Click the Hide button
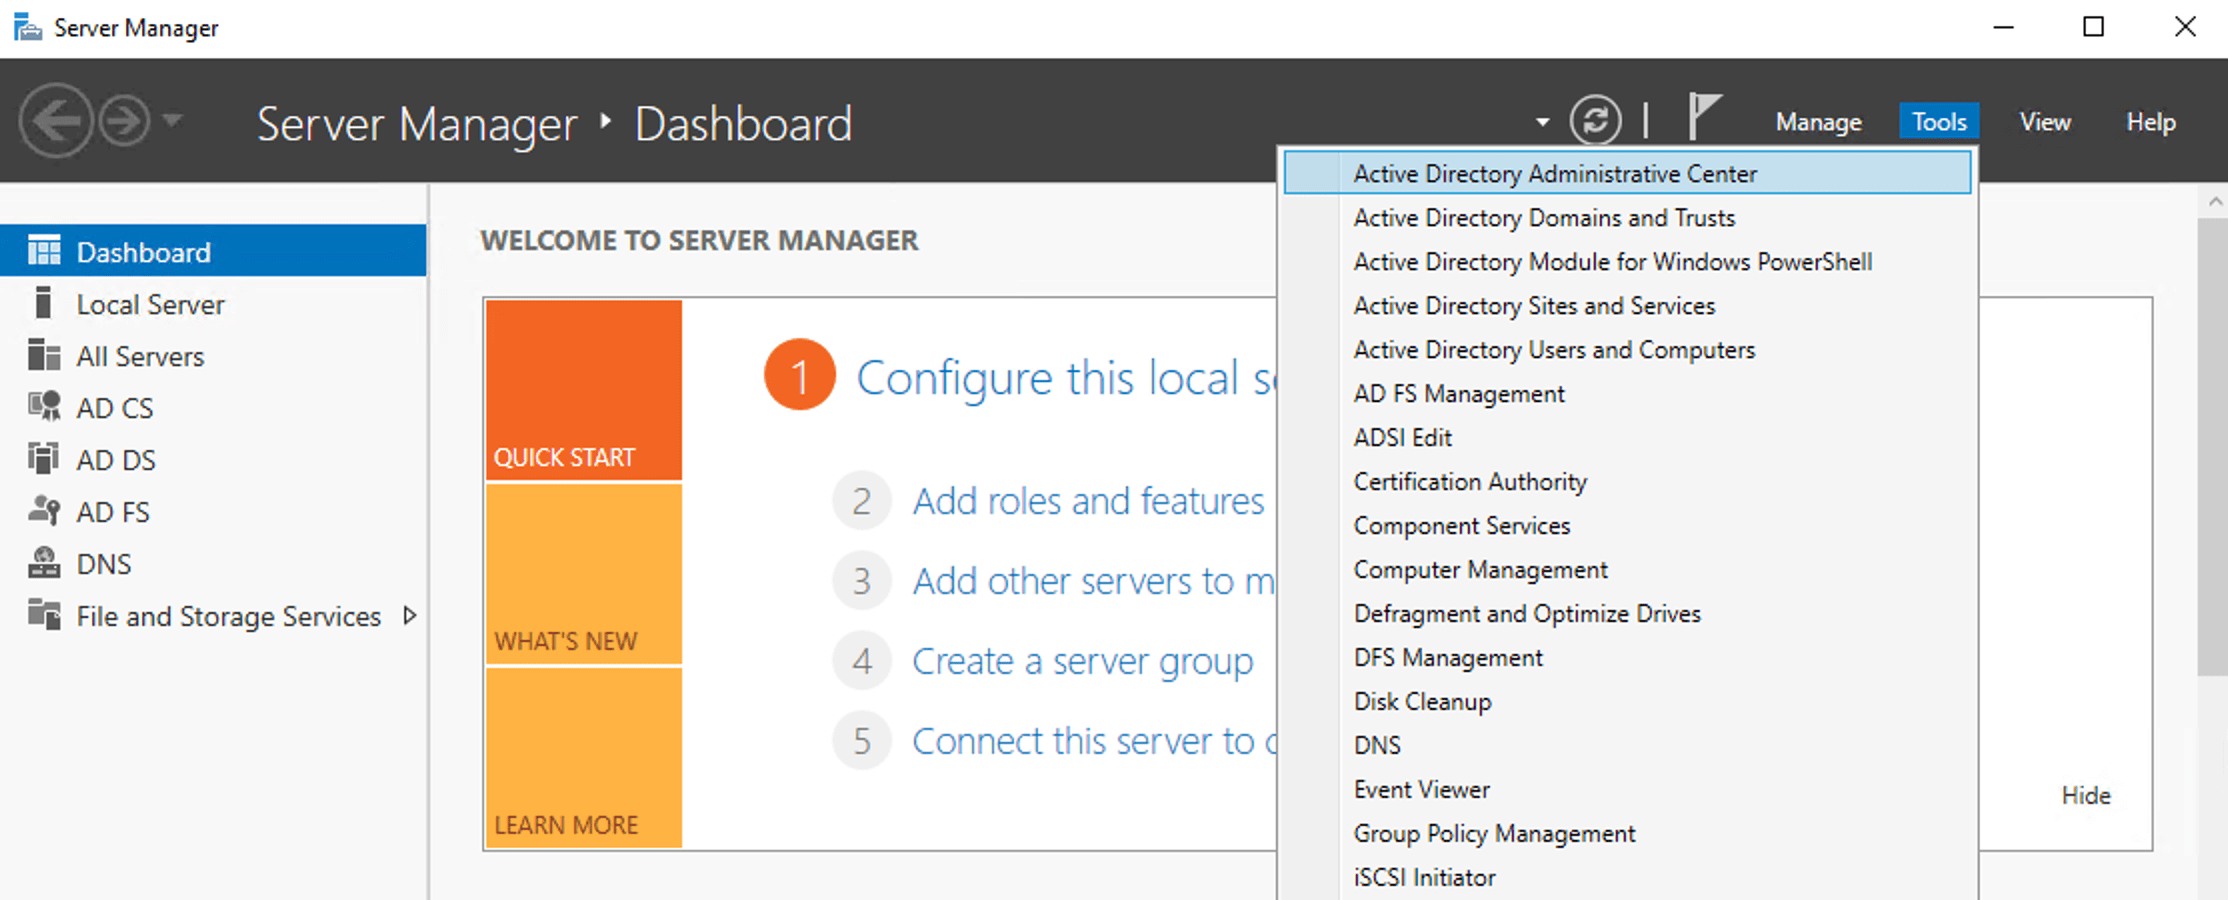The height and width of the screenshot is (900, 2228). tap(2086, 795)
